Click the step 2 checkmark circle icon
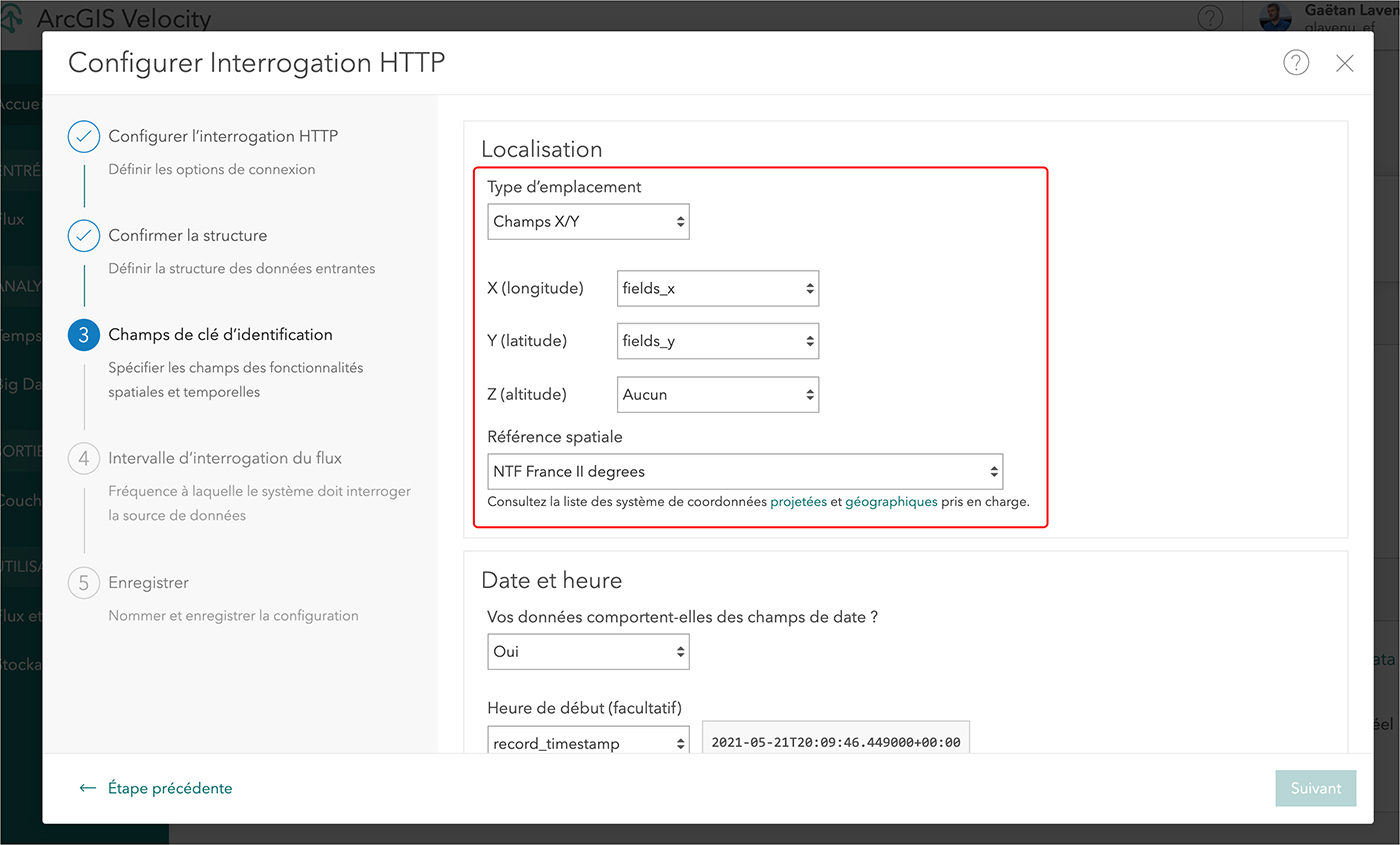This screenshot has height=845, width=1400. pos(84,236)
